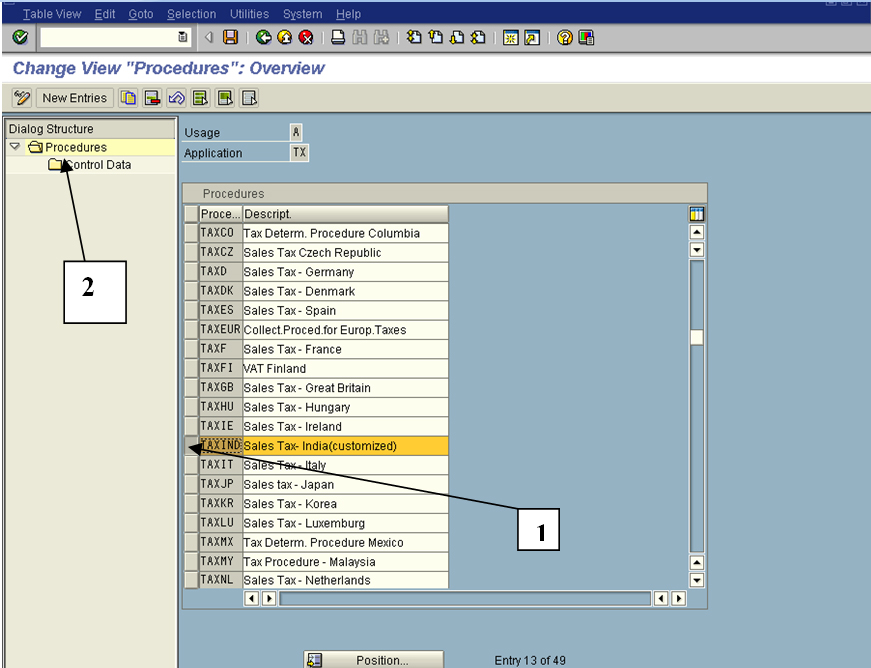Click the Save floppy disk icon
The image size is (871, 668).
(x=230, y=37)
